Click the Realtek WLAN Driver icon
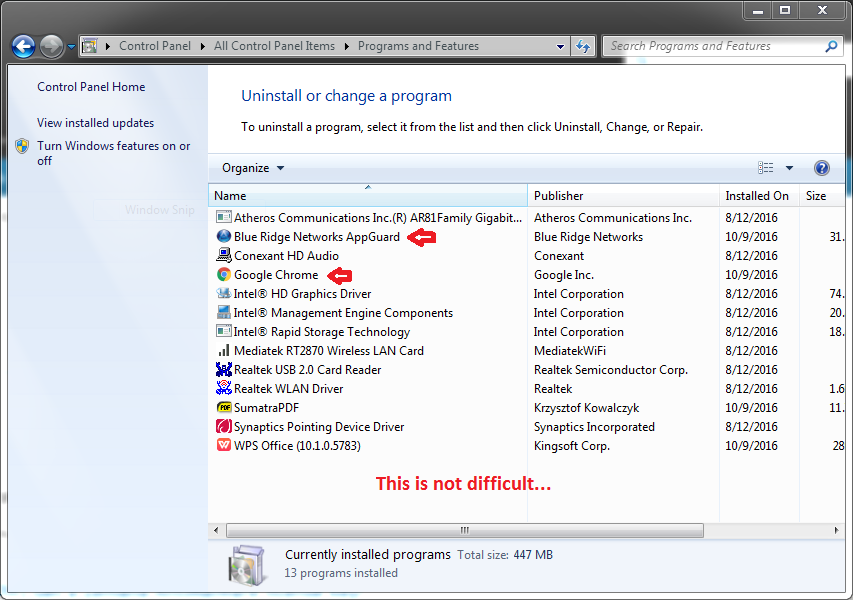 (224, 388)
